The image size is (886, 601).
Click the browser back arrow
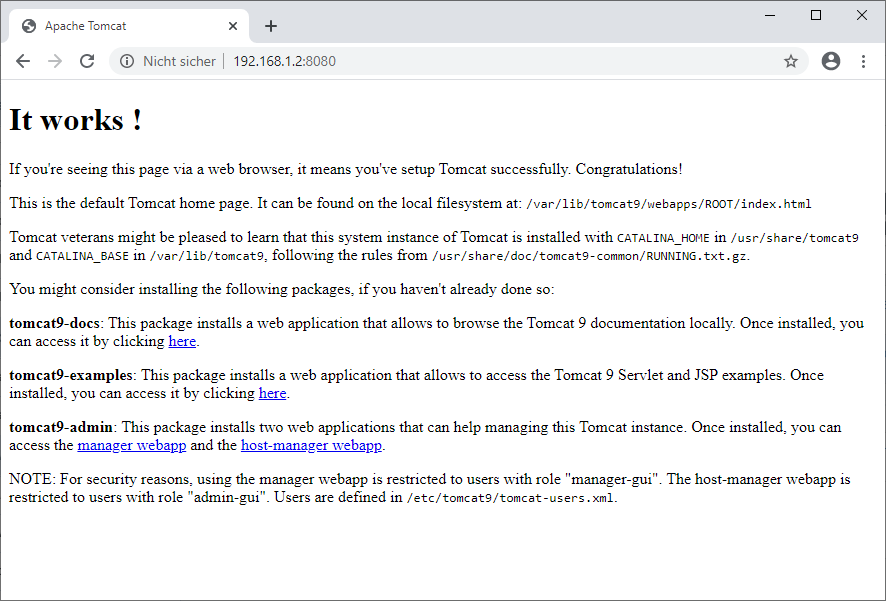(x=23, y=61)
